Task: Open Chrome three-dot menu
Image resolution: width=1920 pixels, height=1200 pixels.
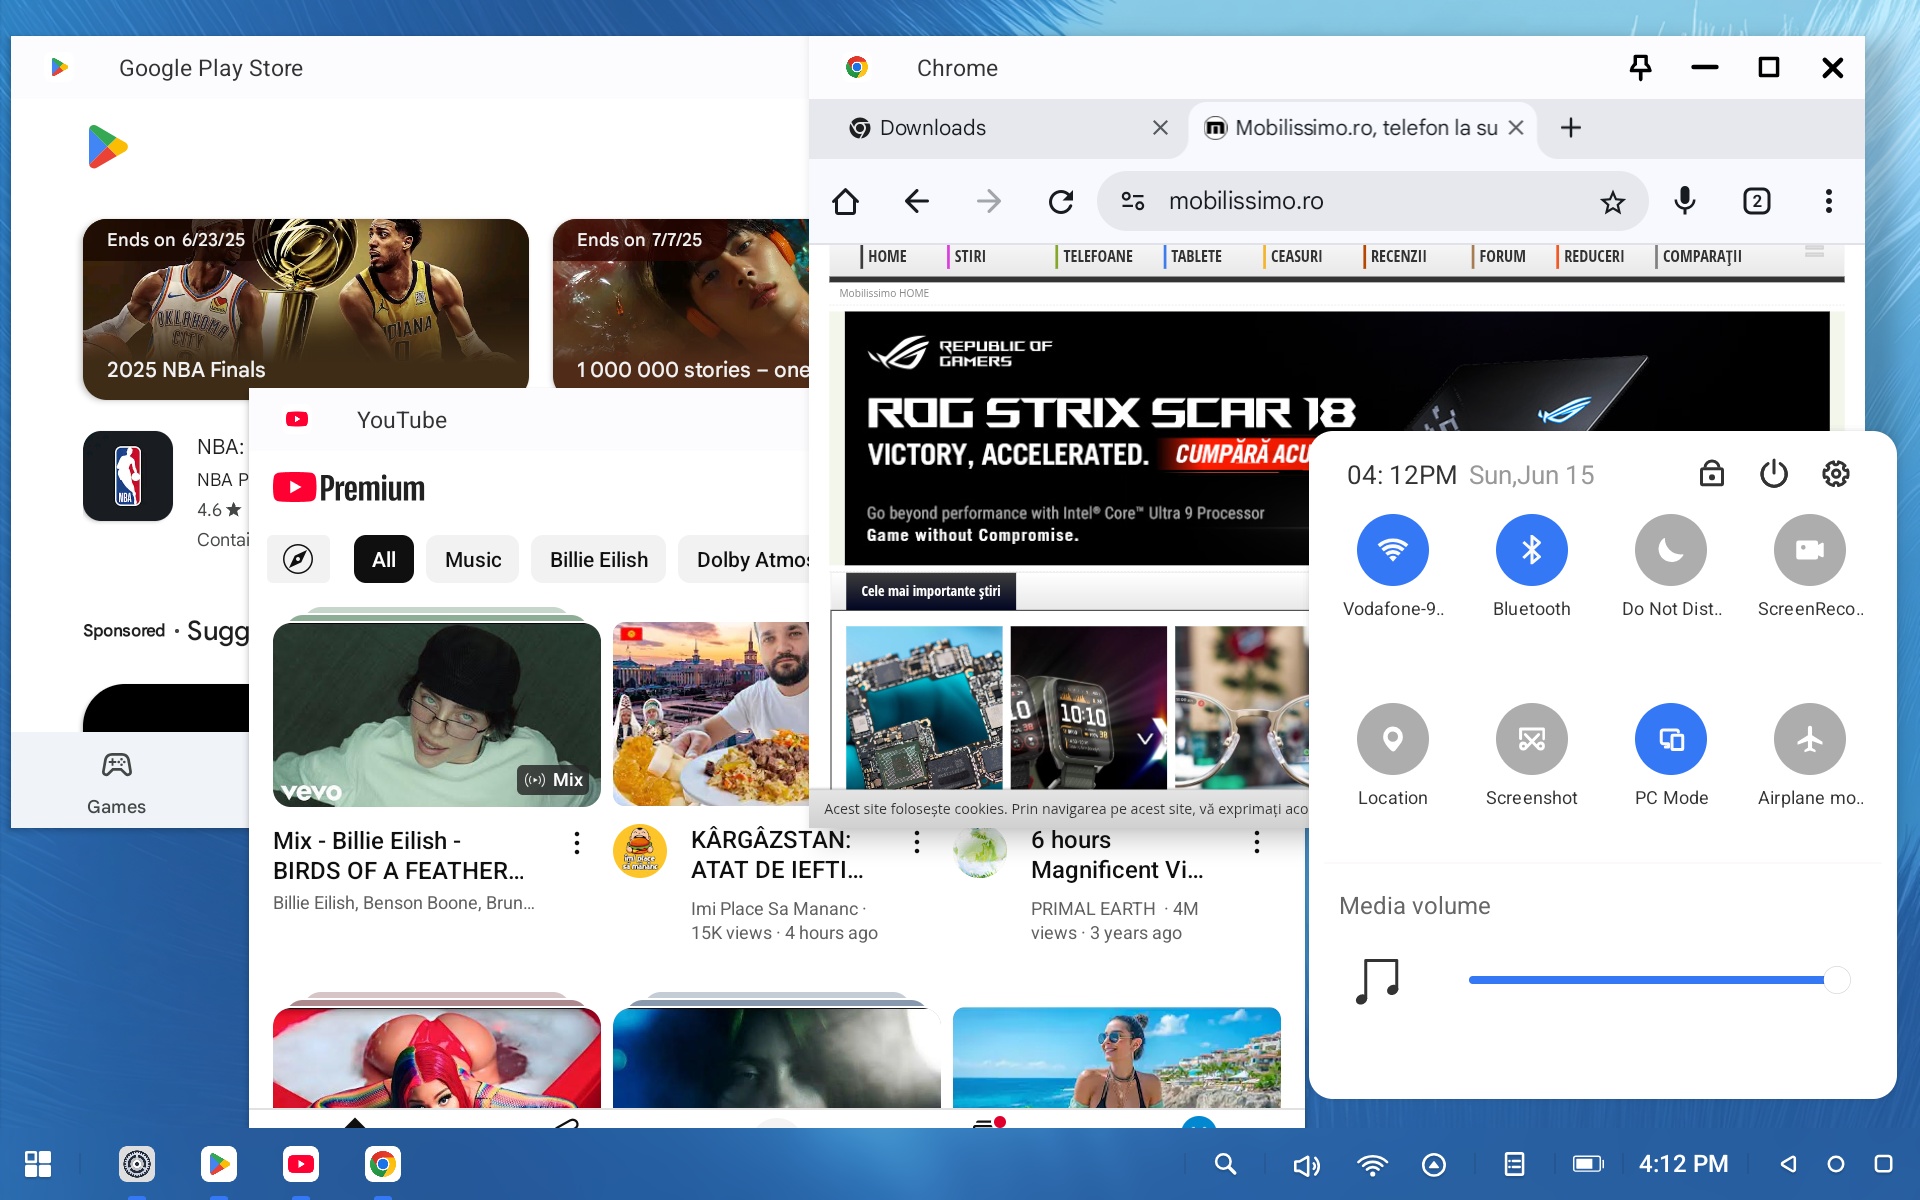Action: [x=1828, y=201]
